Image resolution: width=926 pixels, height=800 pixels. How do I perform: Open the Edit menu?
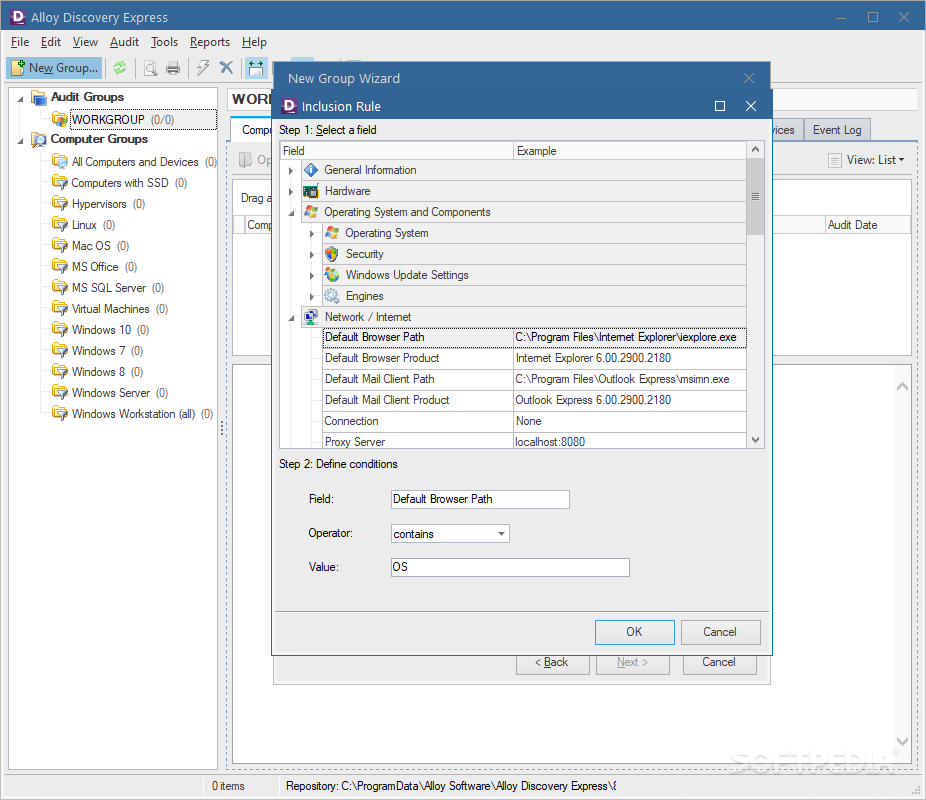coord(51,42)
